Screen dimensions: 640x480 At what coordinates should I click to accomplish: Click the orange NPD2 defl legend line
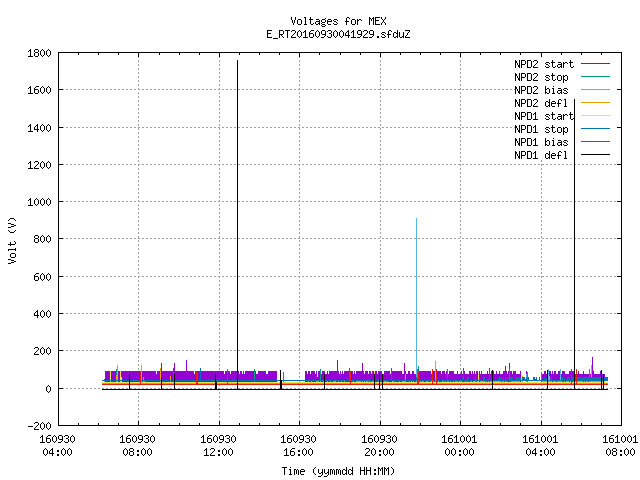[595, 102]
